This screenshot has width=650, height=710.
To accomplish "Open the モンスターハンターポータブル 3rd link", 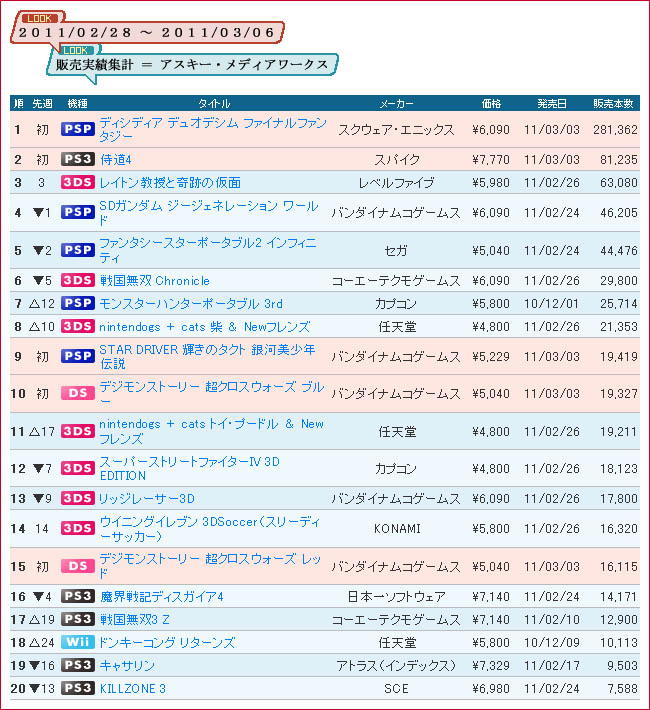I will (191, 303).
